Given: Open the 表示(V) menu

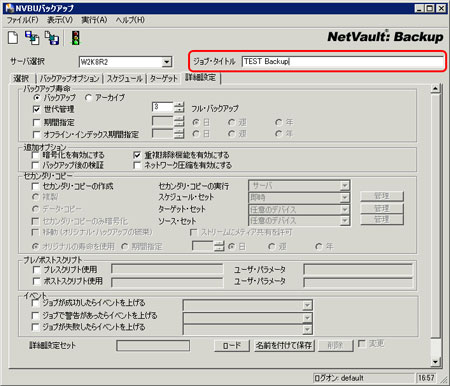Looking at the screenshot, I should click(x=60, y=20).
